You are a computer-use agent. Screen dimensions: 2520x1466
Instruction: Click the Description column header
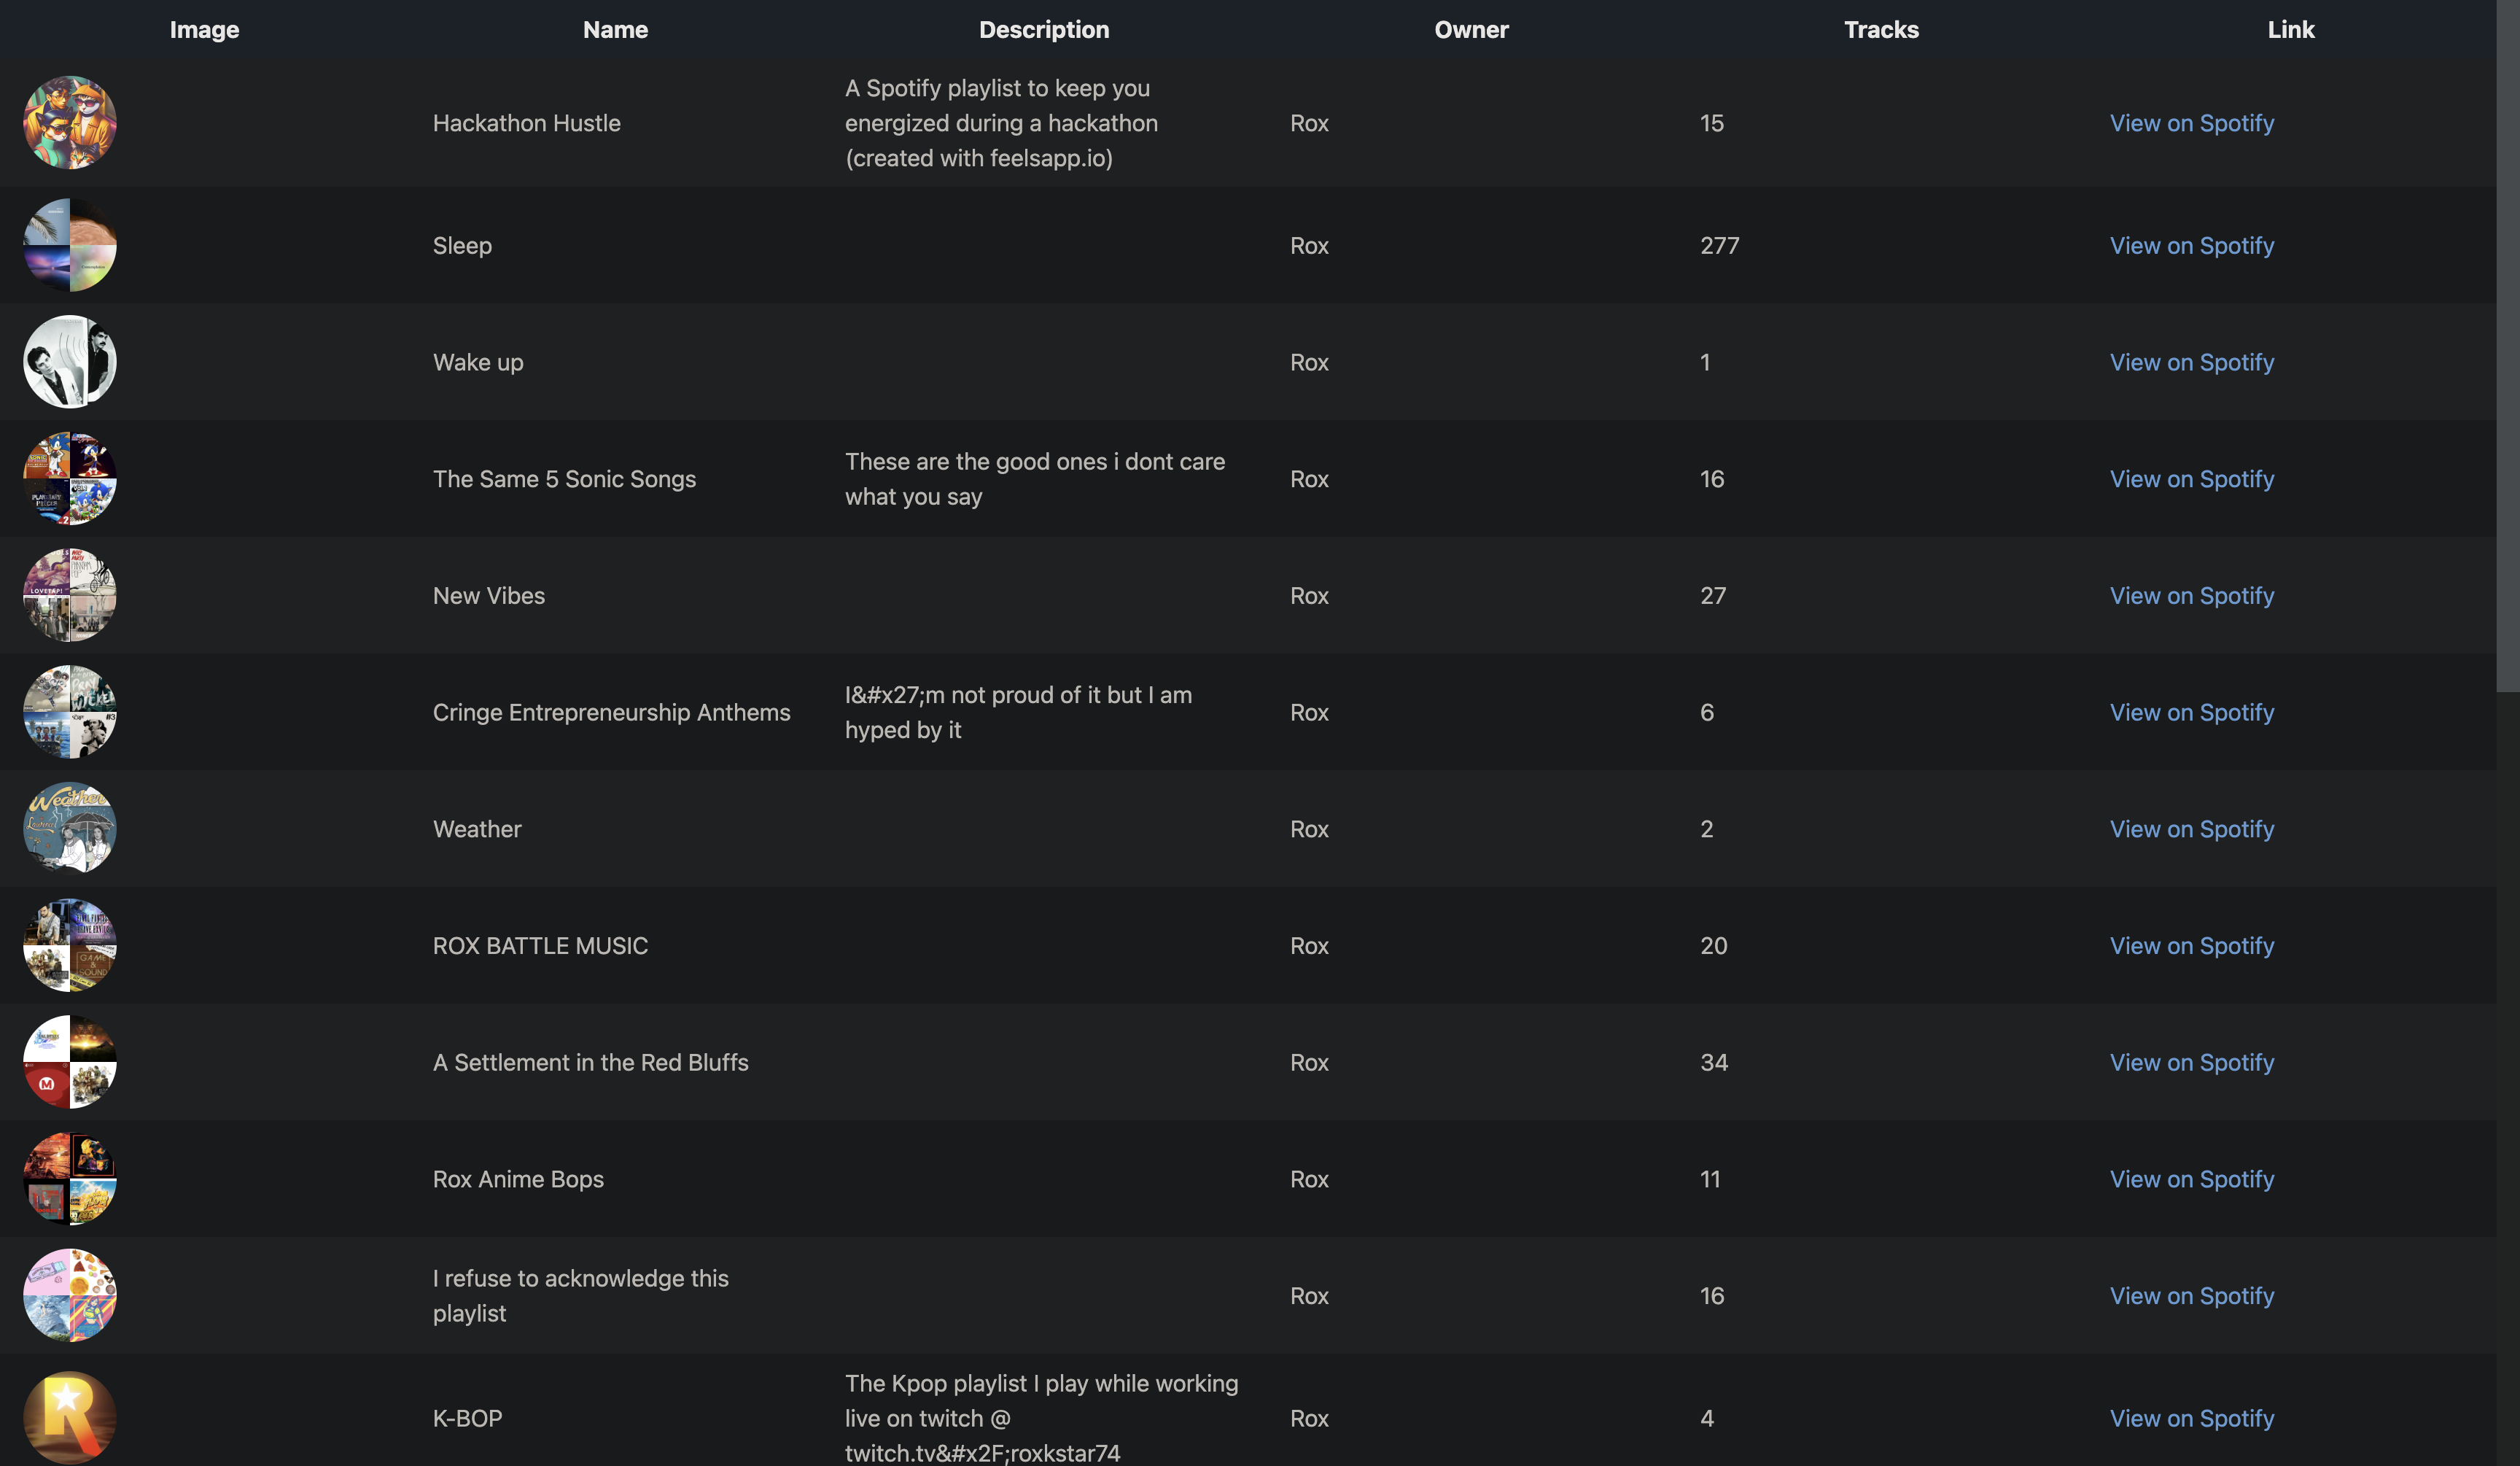tap(1043, 30)
